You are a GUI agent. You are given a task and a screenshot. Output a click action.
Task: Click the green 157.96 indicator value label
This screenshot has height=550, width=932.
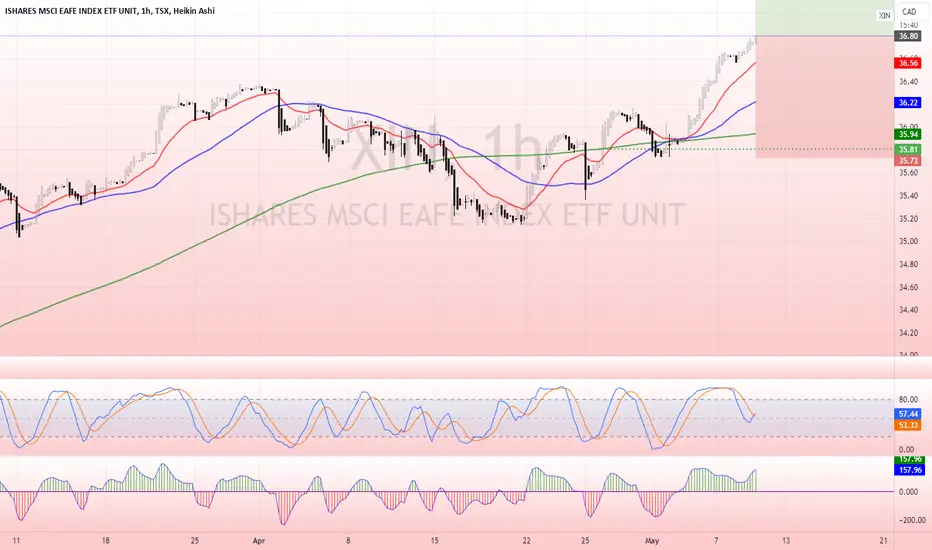909,460
